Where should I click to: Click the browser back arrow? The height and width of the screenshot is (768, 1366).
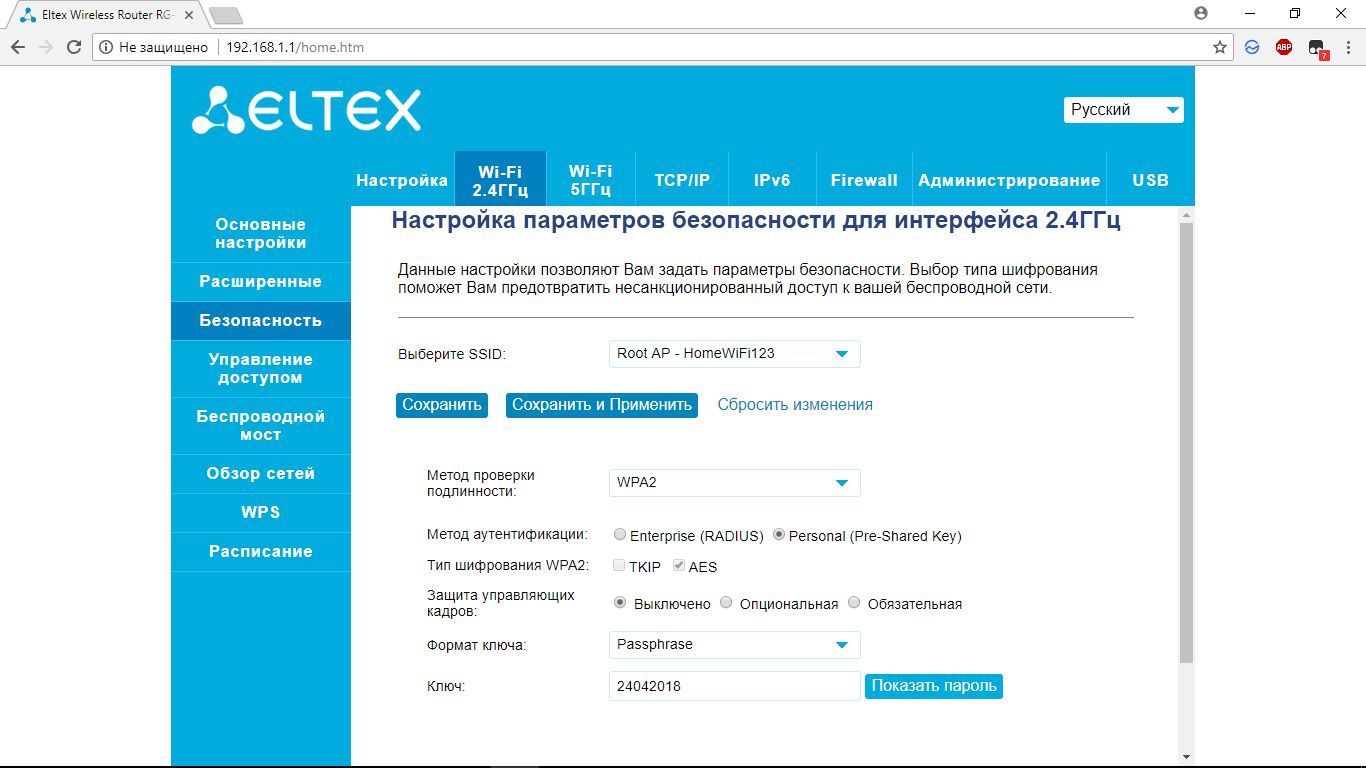tap(18, 47)
